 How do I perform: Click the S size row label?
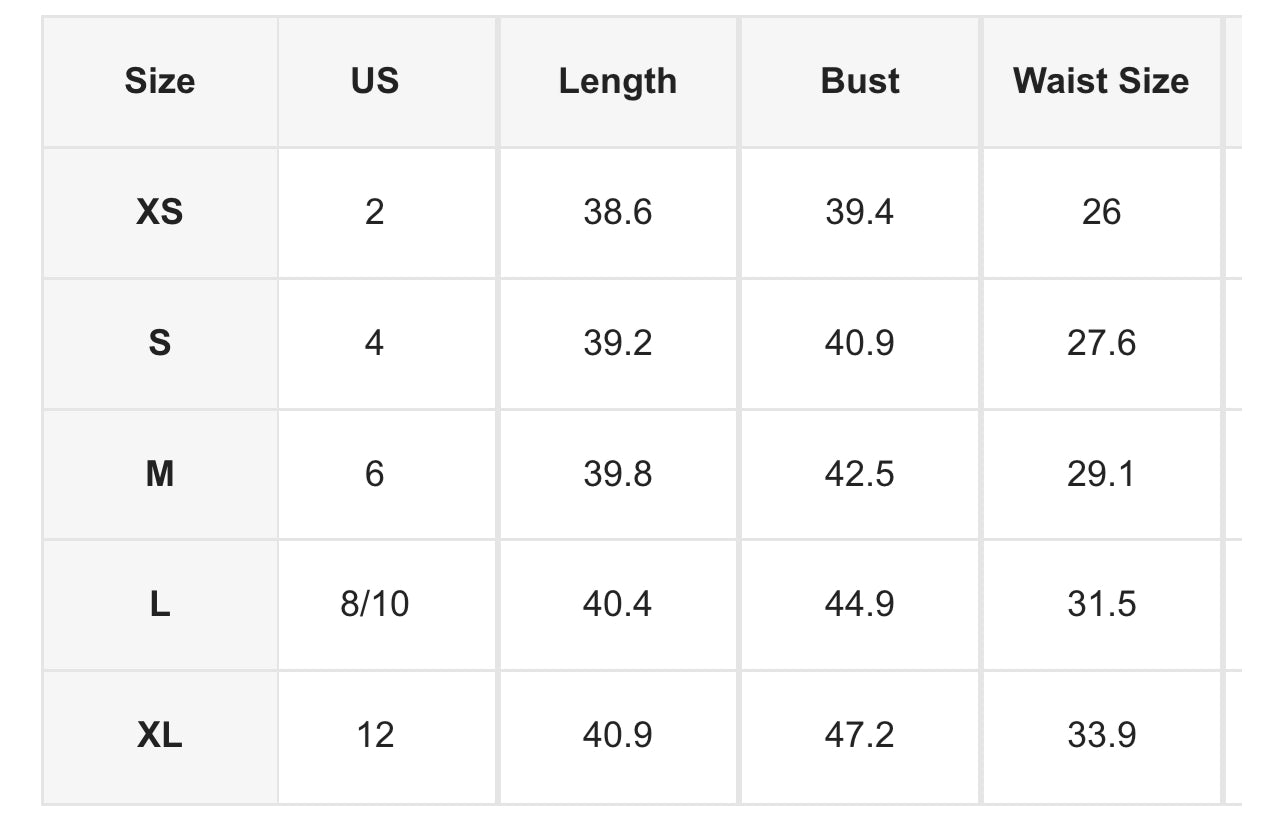(160, 343)
